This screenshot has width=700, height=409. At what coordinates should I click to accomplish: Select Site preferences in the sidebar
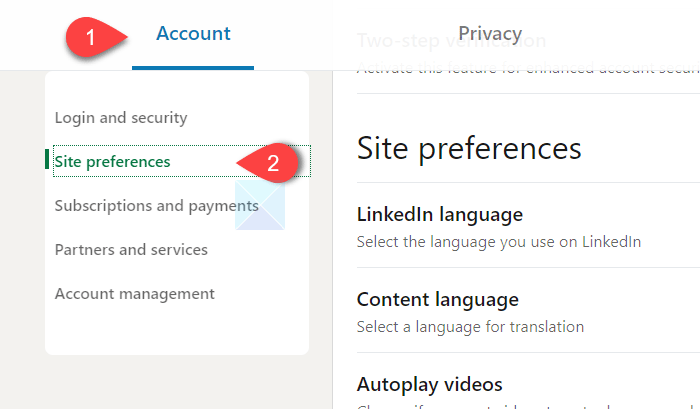click(x=113, y=162)
